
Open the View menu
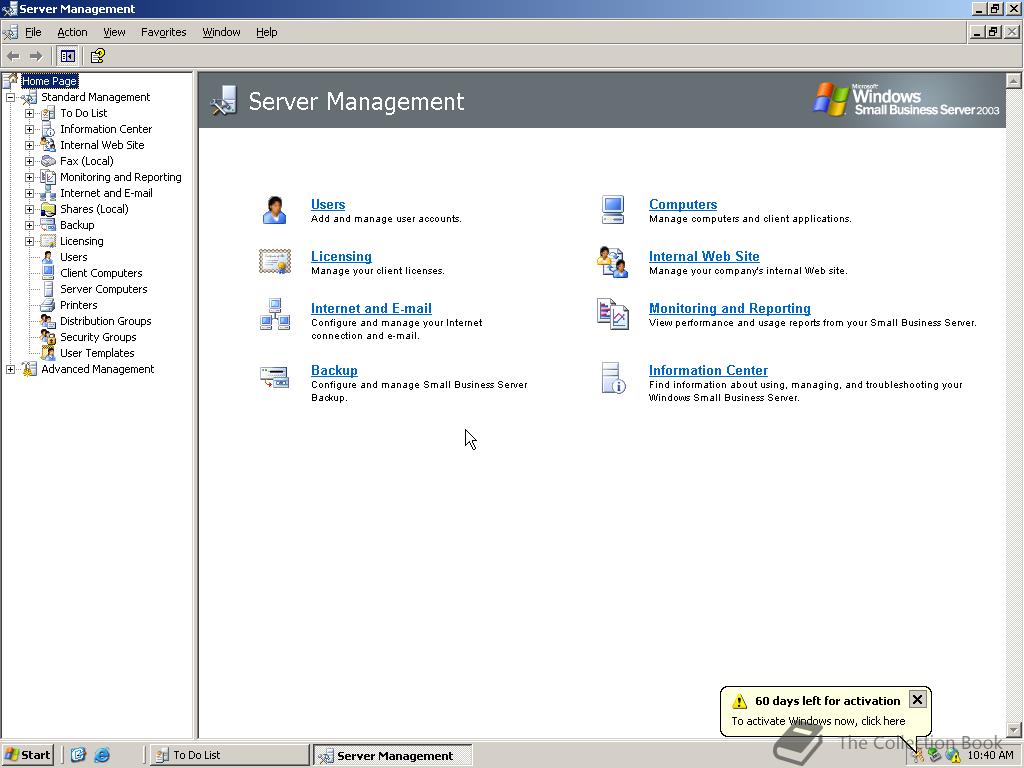point(114,32)
